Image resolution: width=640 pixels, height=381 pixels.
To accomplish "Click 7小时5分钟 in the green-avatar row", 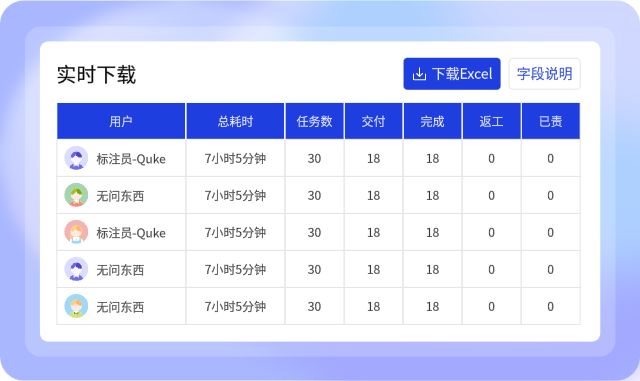I will (x=235, y=196).
